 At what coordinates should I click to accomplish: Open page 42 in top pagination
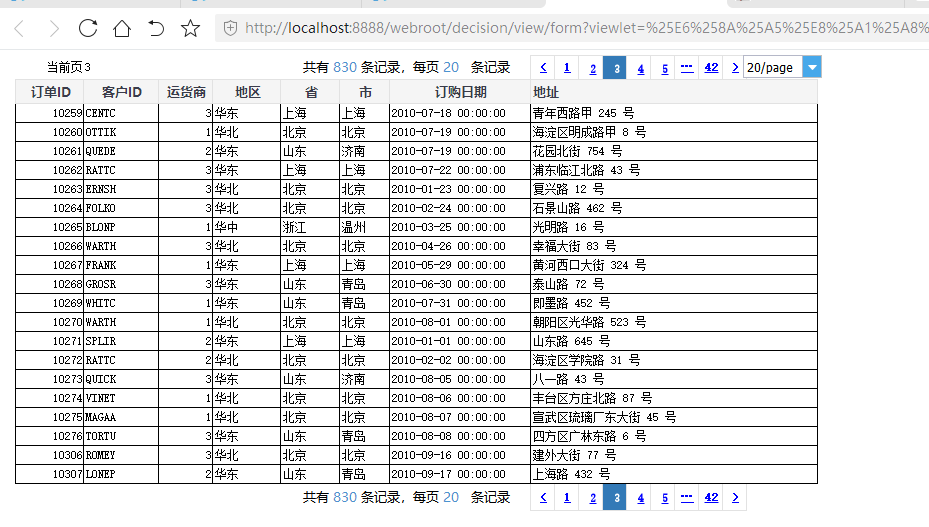click(711, 68)
